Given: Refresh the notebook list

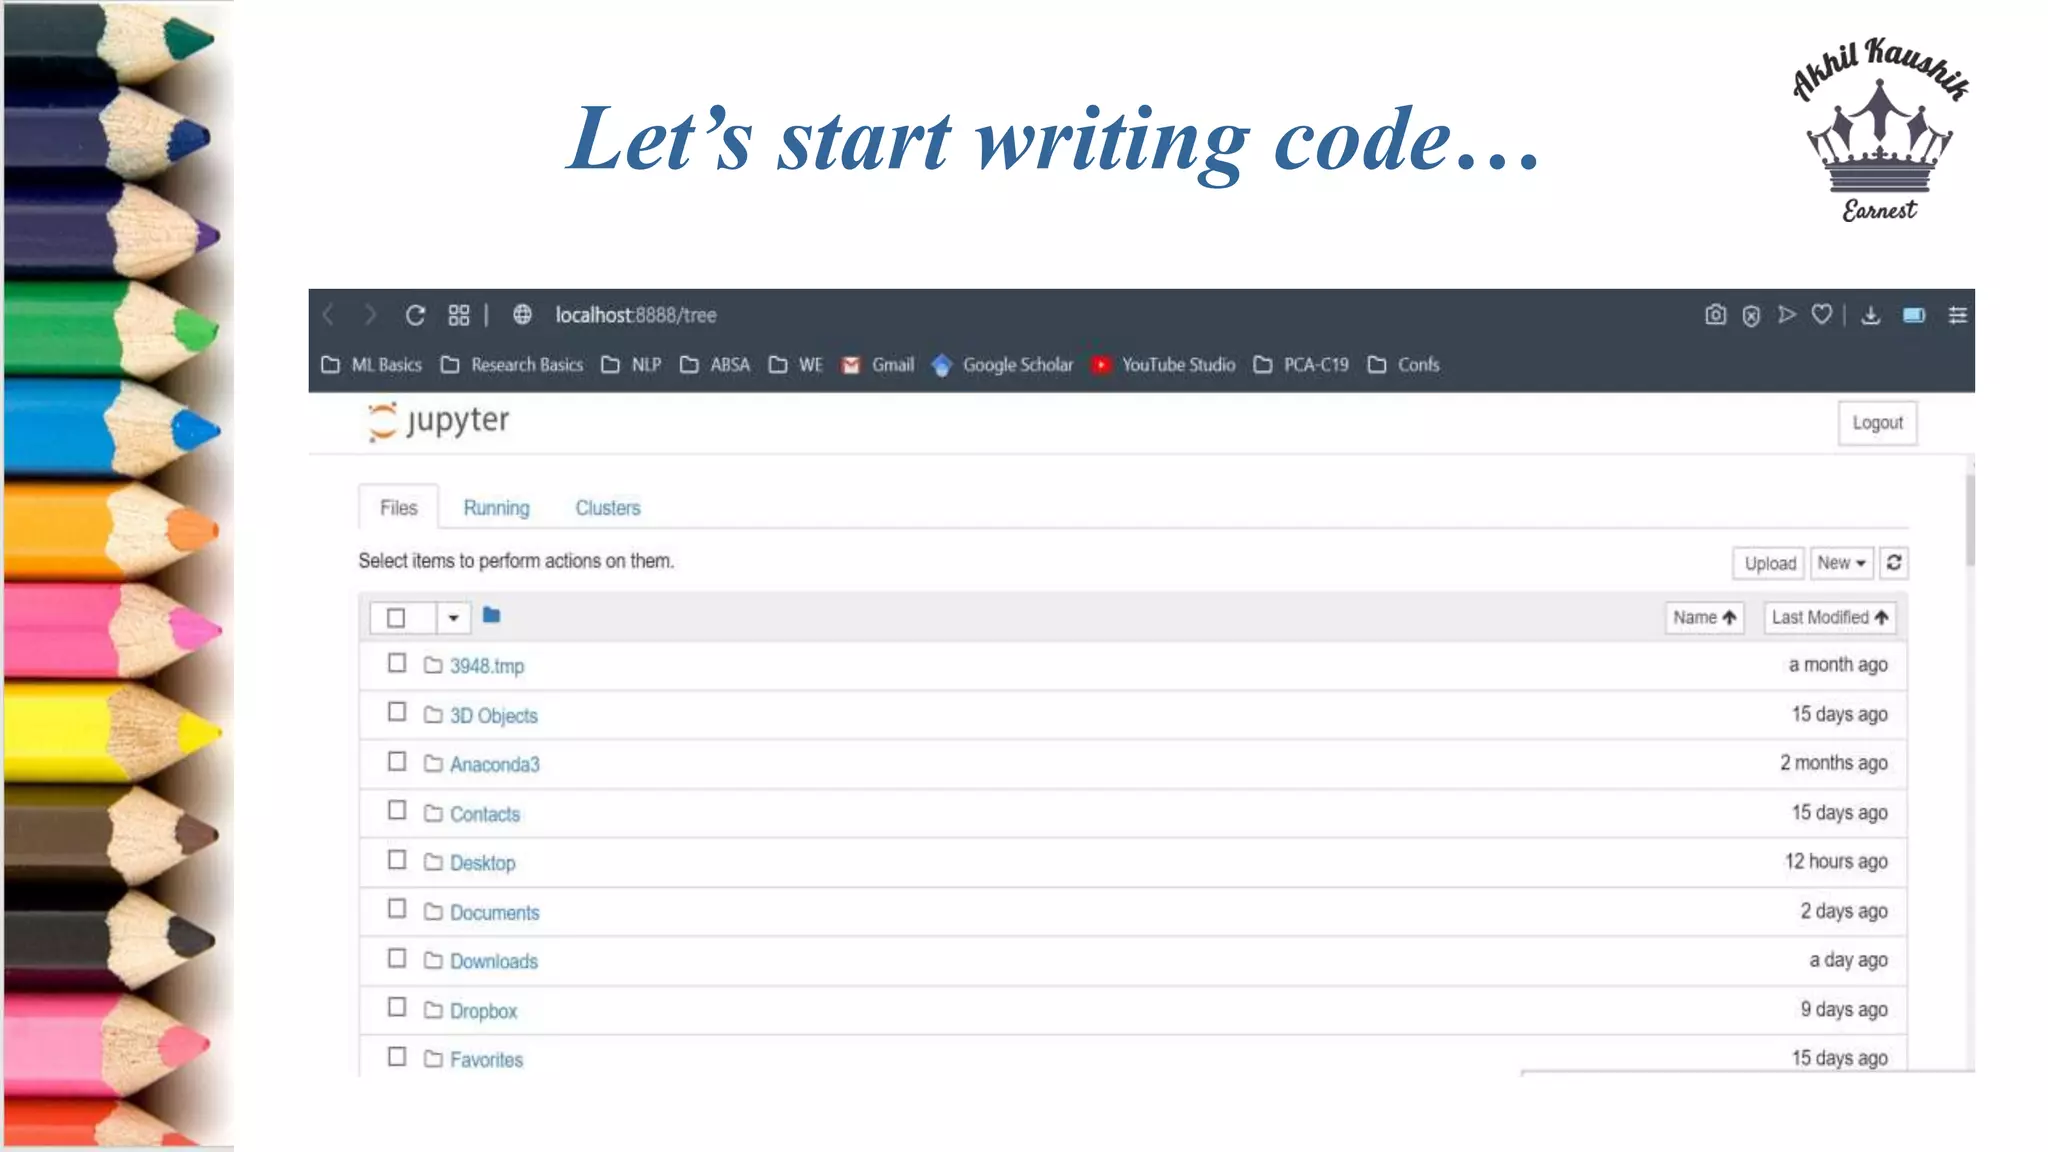Looking at the screenshot, I should pyautogui.click(x=1894, y=563).
